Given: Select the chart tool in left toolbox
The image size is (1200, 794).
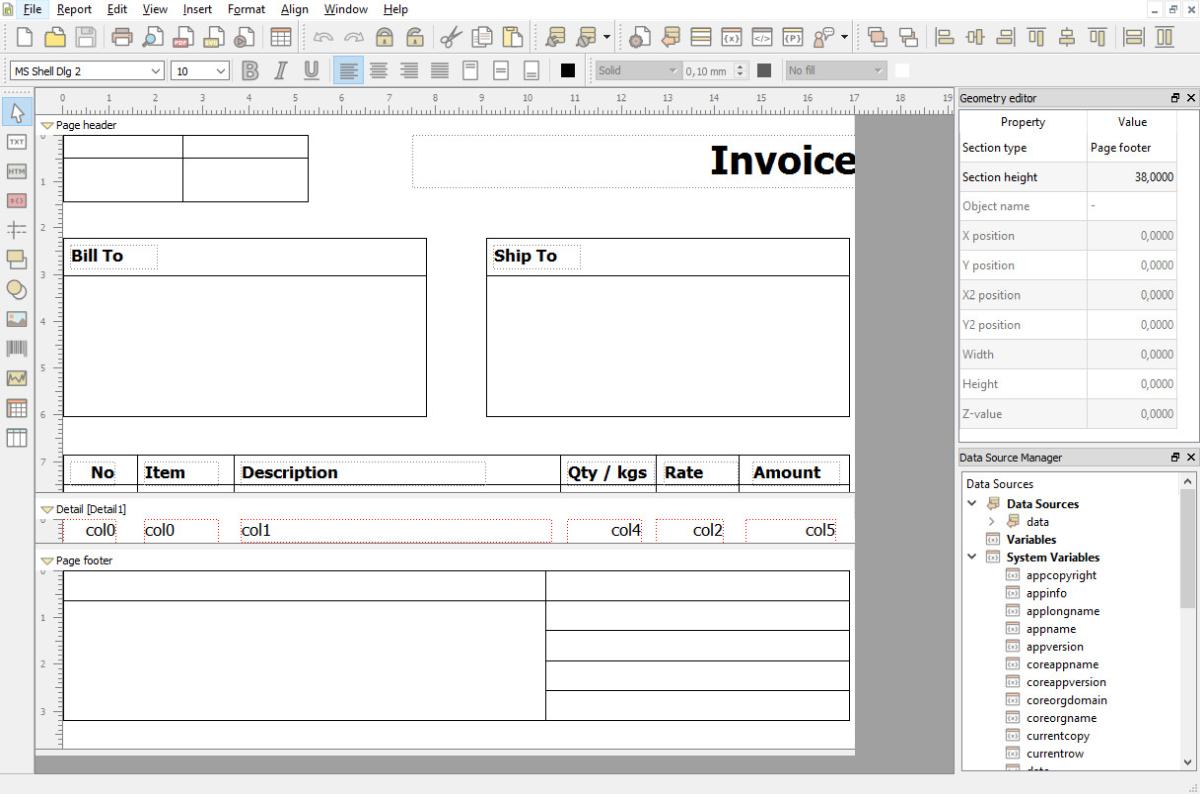Looking at the screenshot, I should pyautogui.click(x=17, y=379).
